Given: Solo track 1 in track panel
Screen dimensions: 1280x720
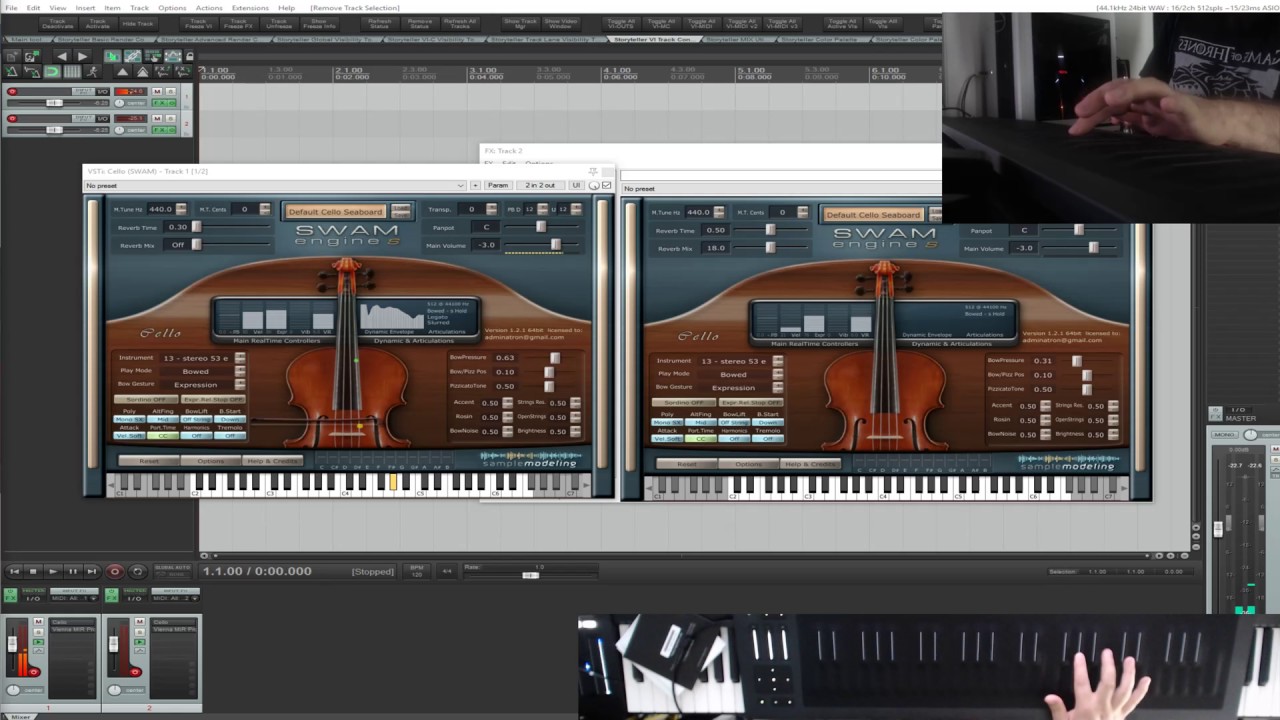Looking at the screenshot, I should [169, 92].
